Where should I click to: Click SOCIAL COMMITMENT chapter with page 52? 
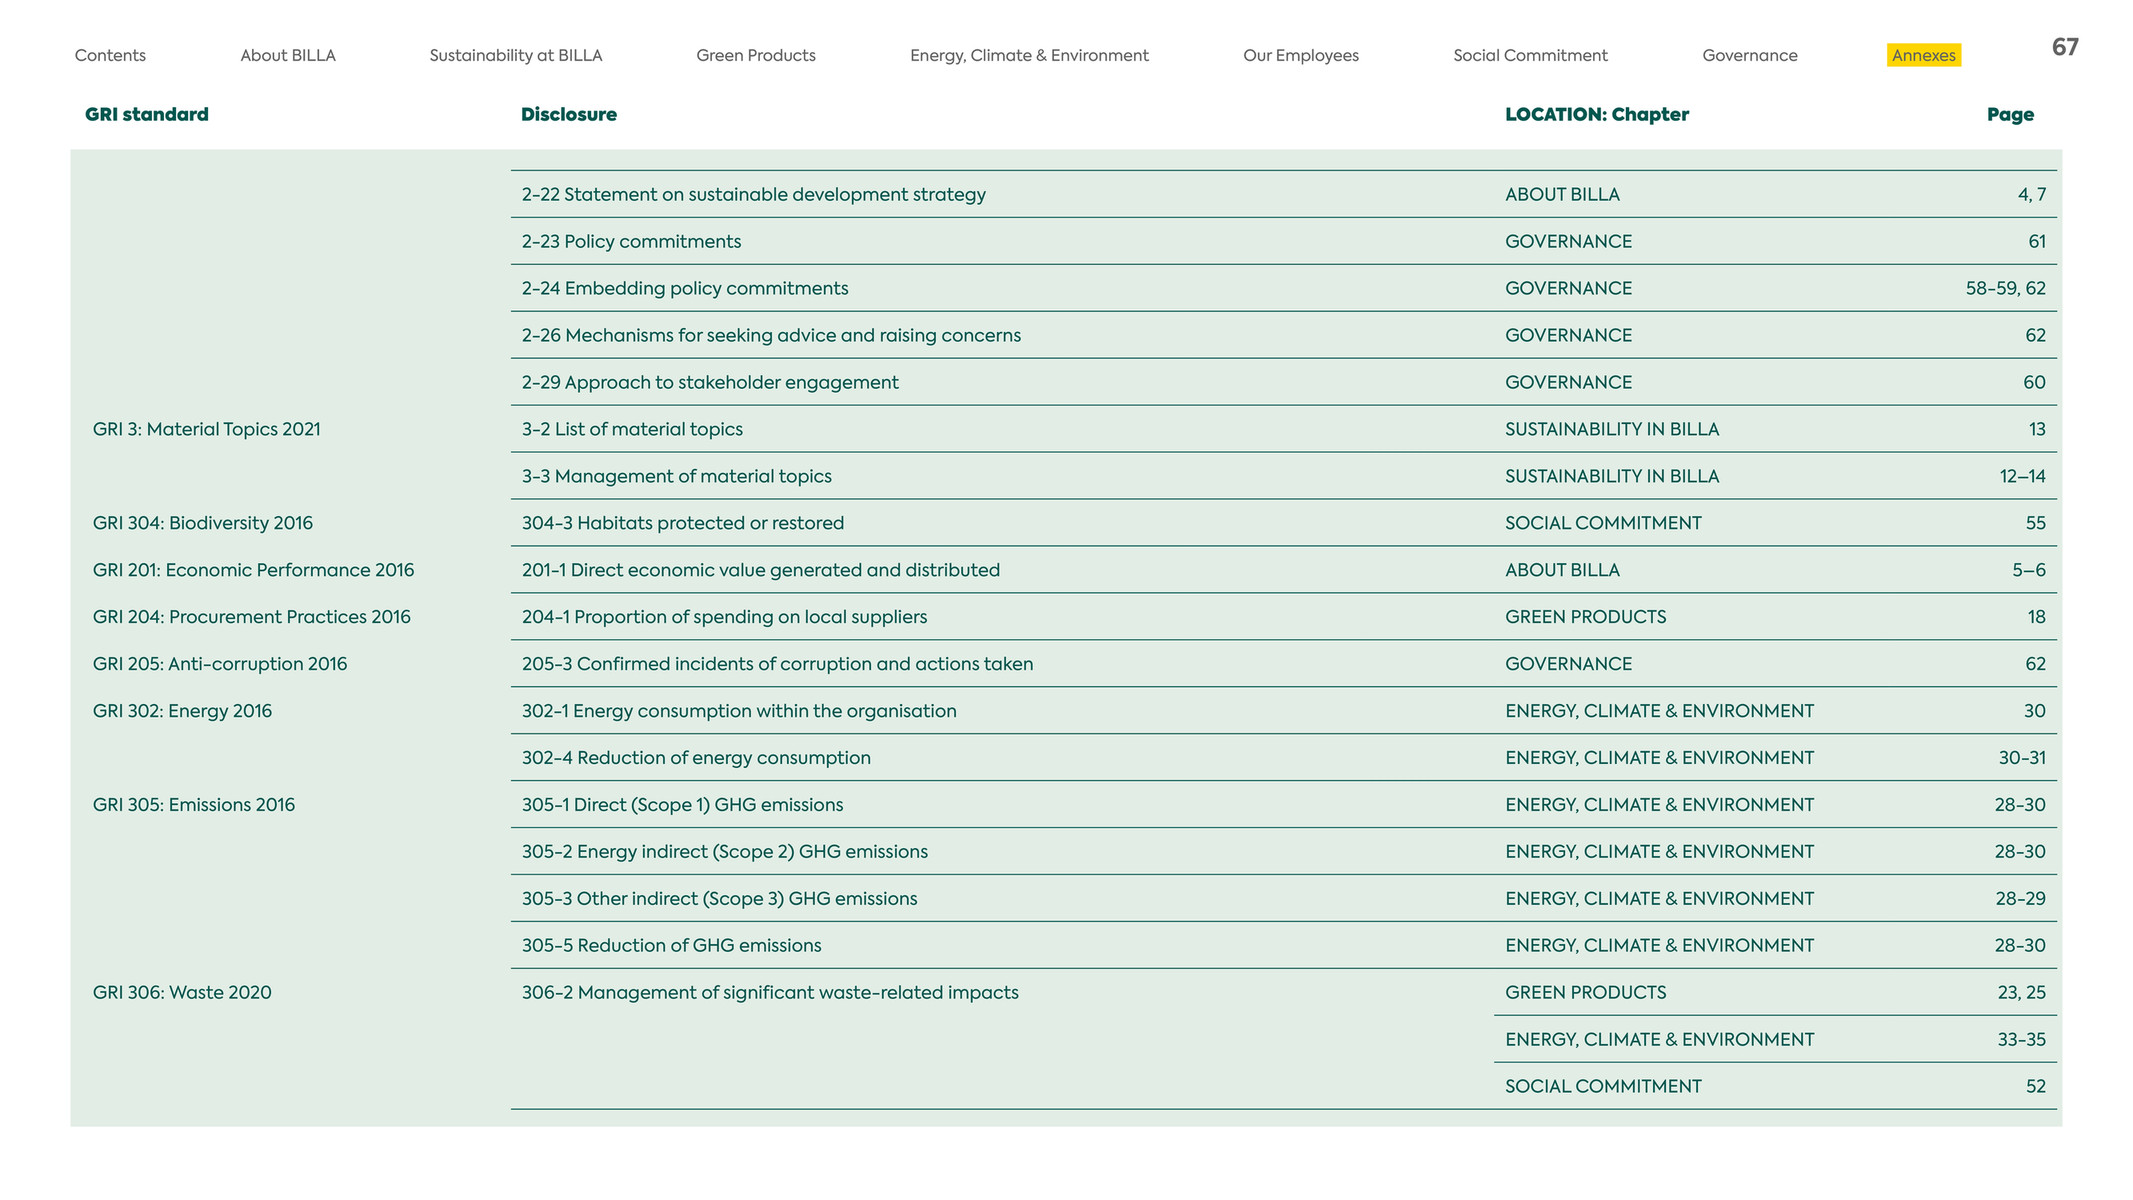tap(1603, 1087)
